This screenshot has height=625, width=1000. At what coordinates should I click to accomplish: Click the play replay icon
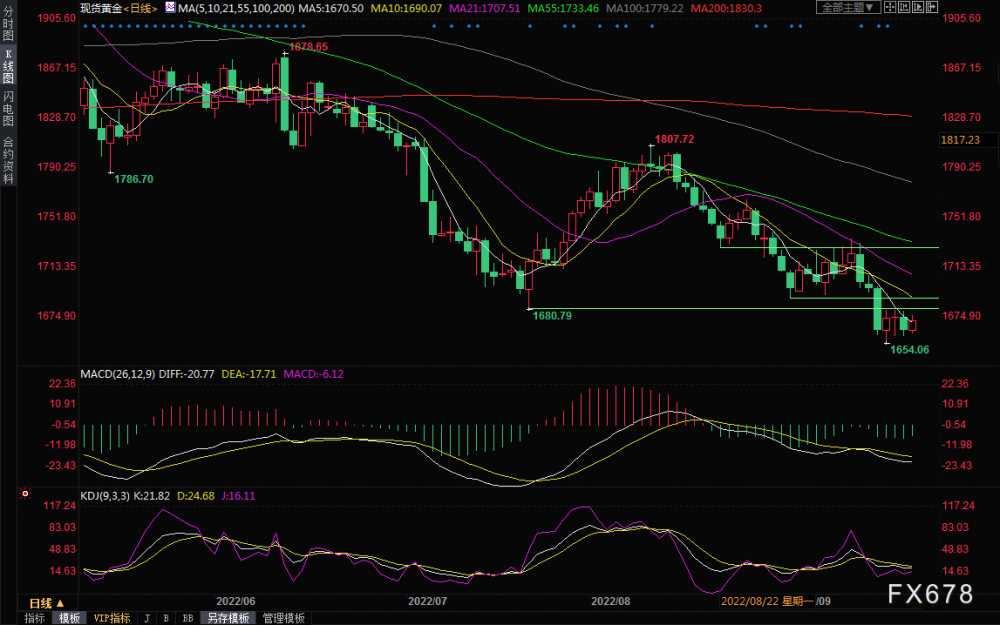point(918,7)
